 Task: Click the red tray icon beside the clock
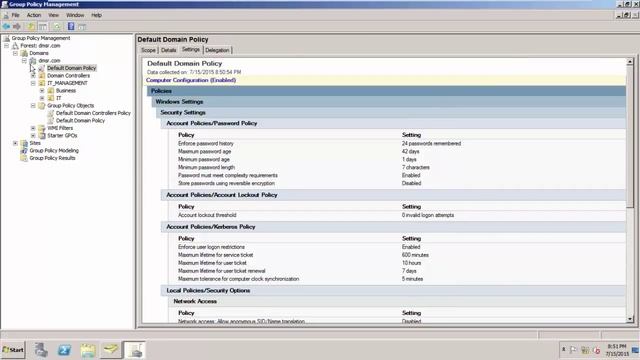pos(596,350)
